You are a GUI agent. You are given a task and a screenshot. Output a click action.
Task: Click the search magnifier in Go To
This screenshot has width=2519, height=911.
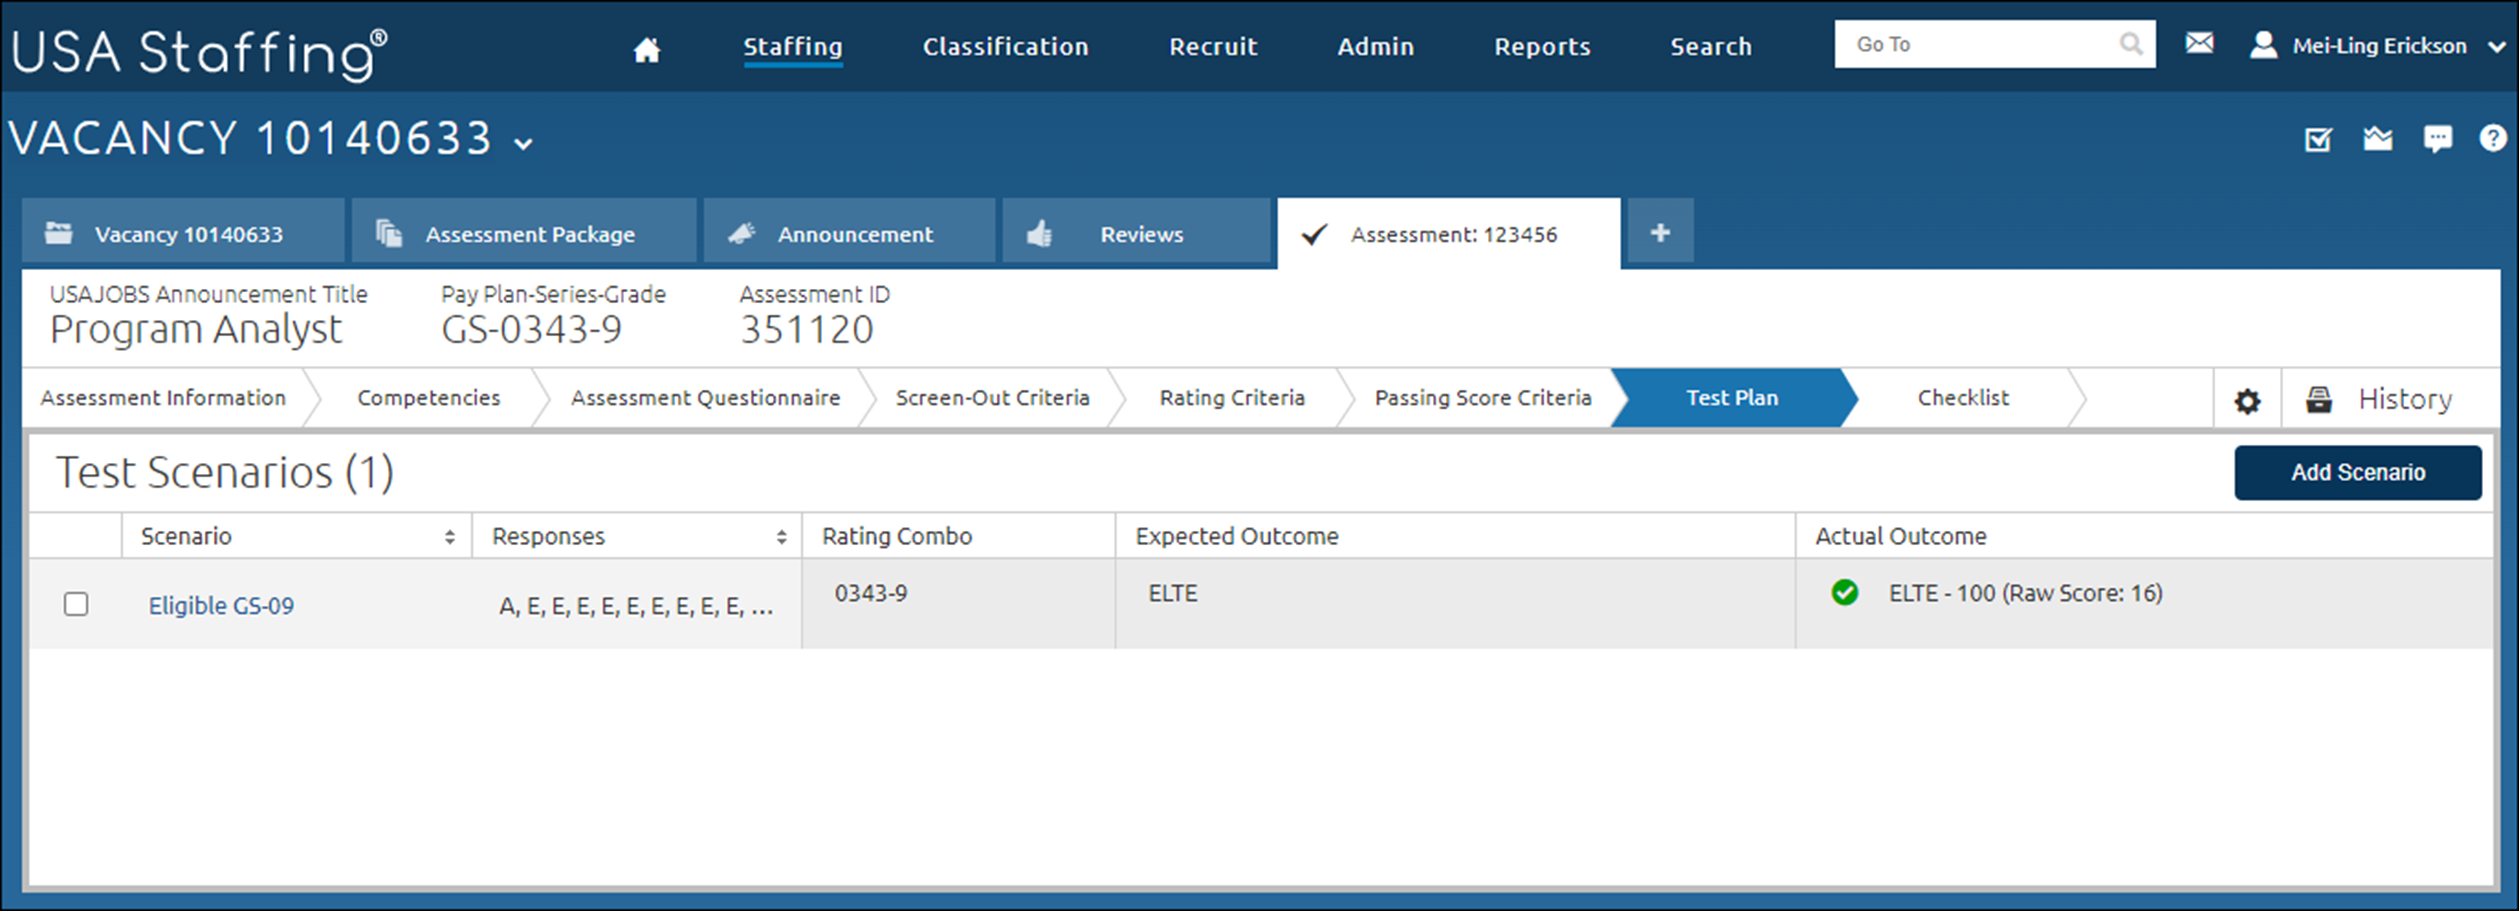[x=2130, y=44]
